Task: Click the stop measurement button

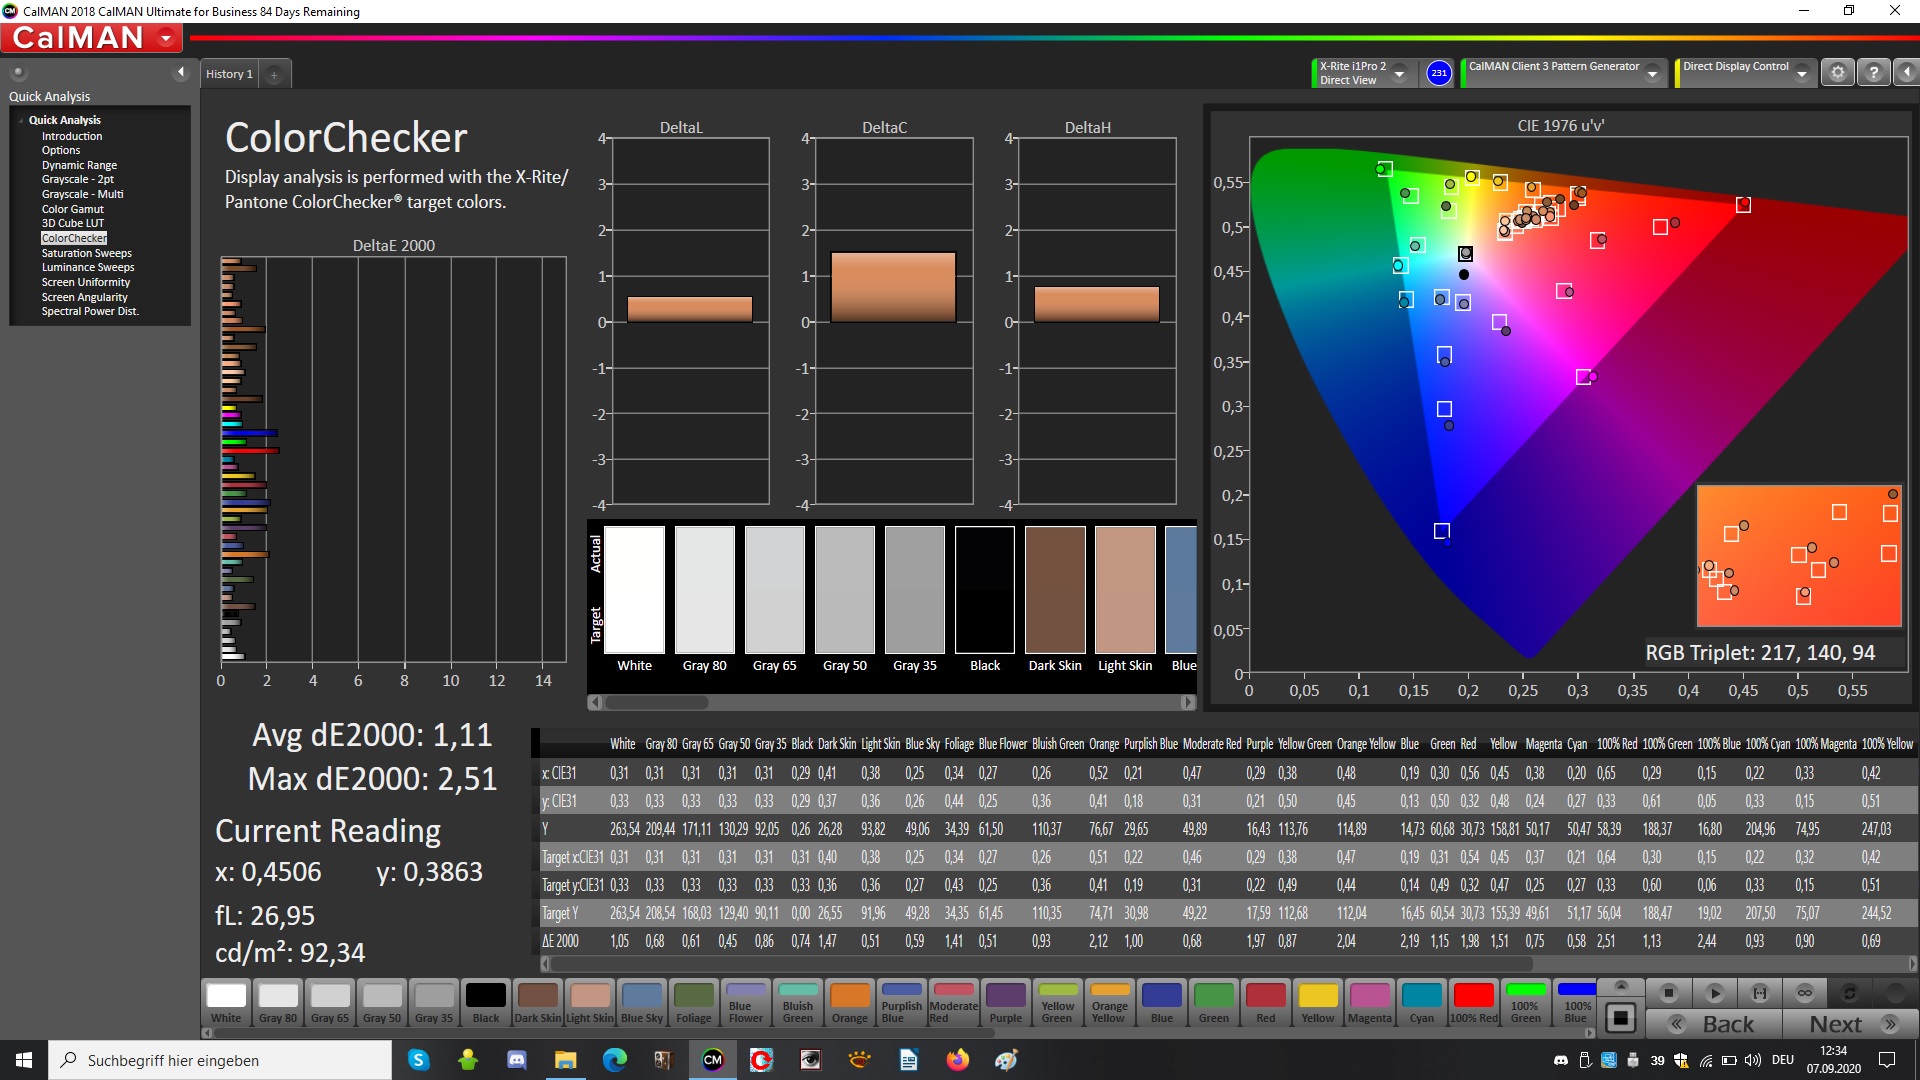Action: (x=1668, y=993)
